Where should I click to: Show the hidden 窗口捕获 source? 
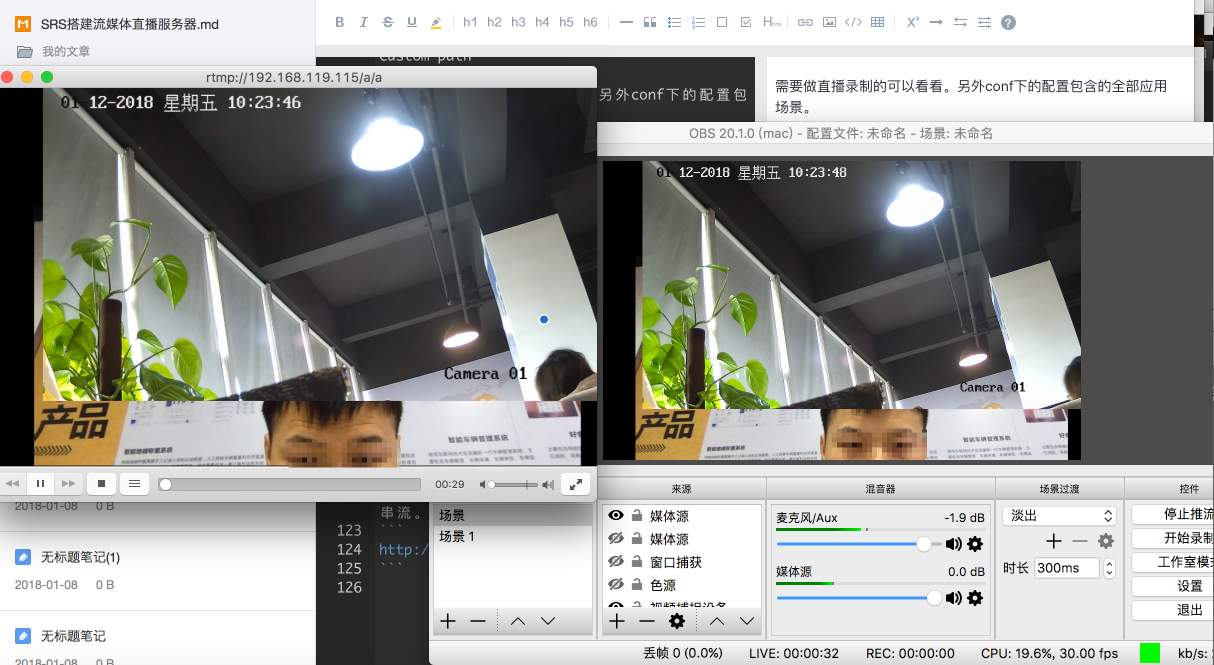pyautogui.click(x=616, y=562)
